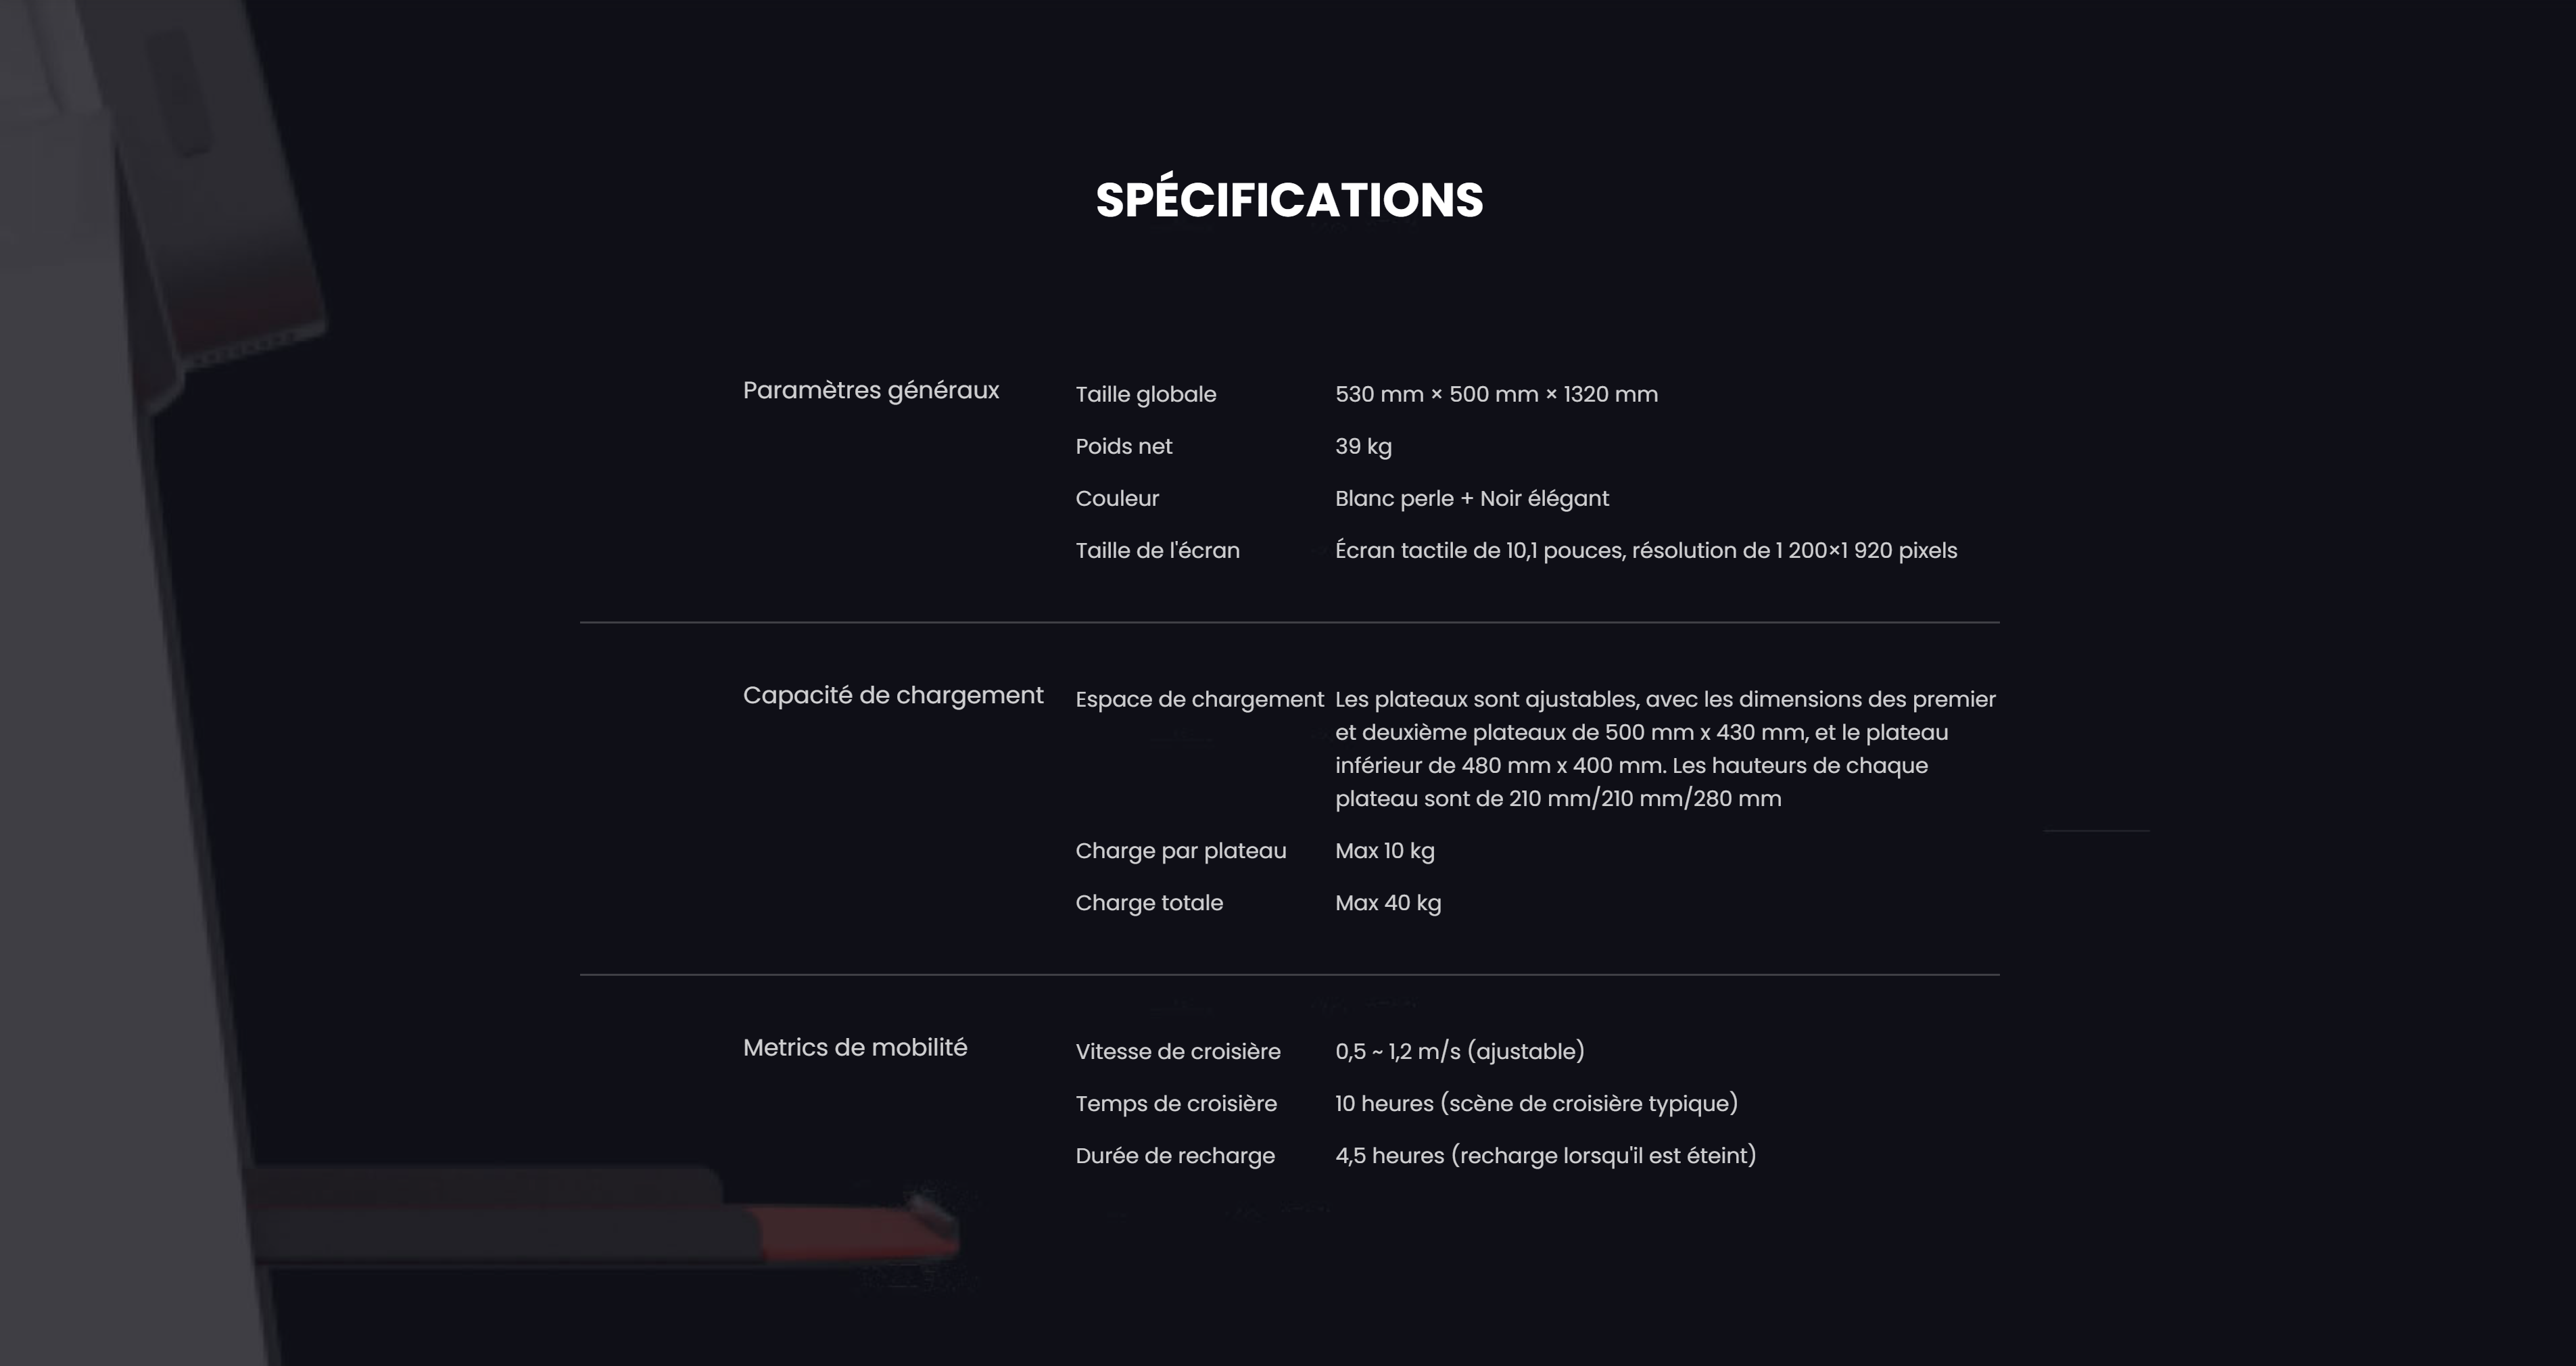Select the Paramètres généraux section title

870,390
